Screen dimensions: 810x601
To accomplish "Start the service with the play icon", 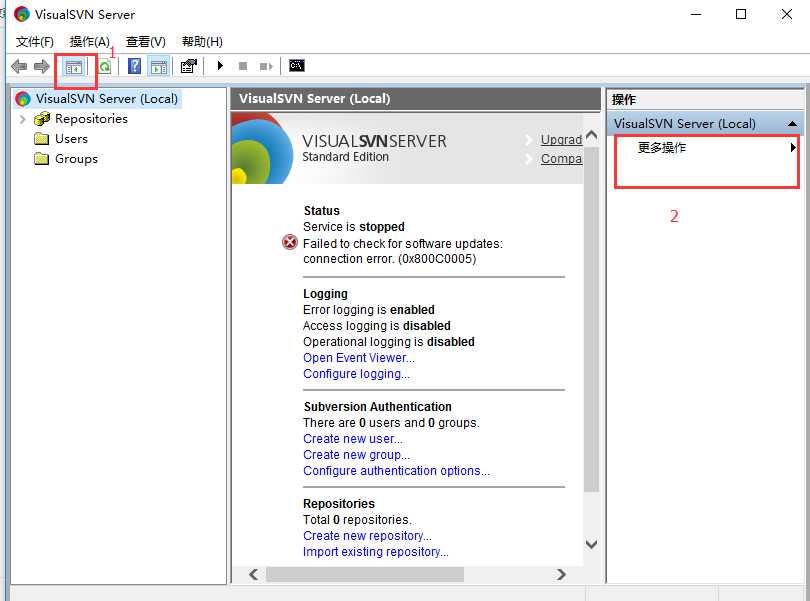I will click(x=220, y=66).
